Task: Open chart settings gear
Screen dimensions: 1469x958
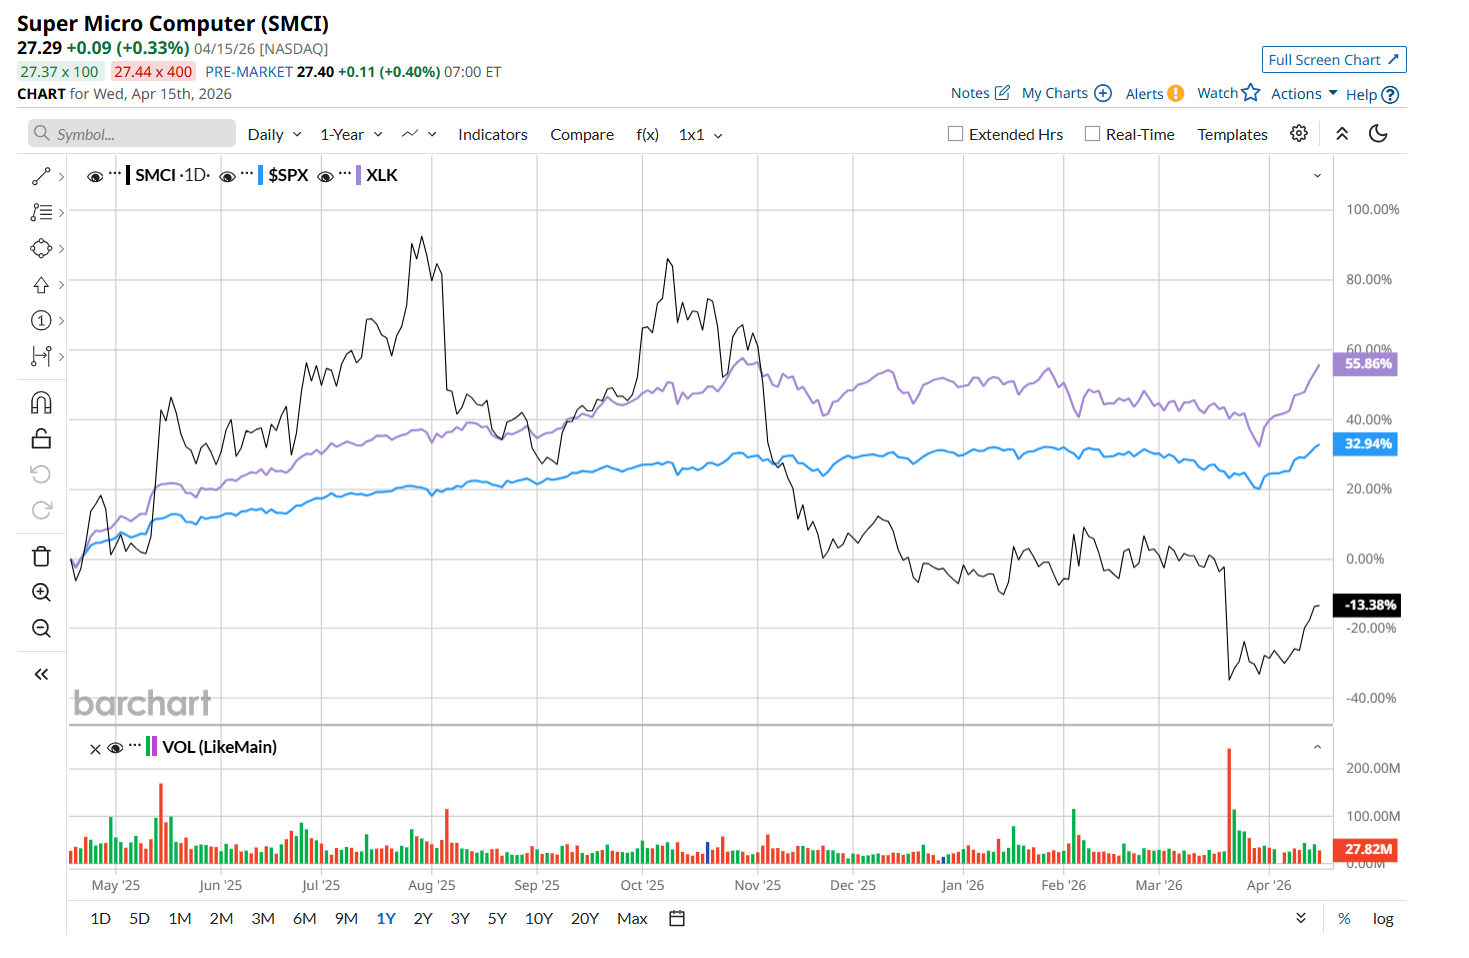Action: [x=1299, y=133]
